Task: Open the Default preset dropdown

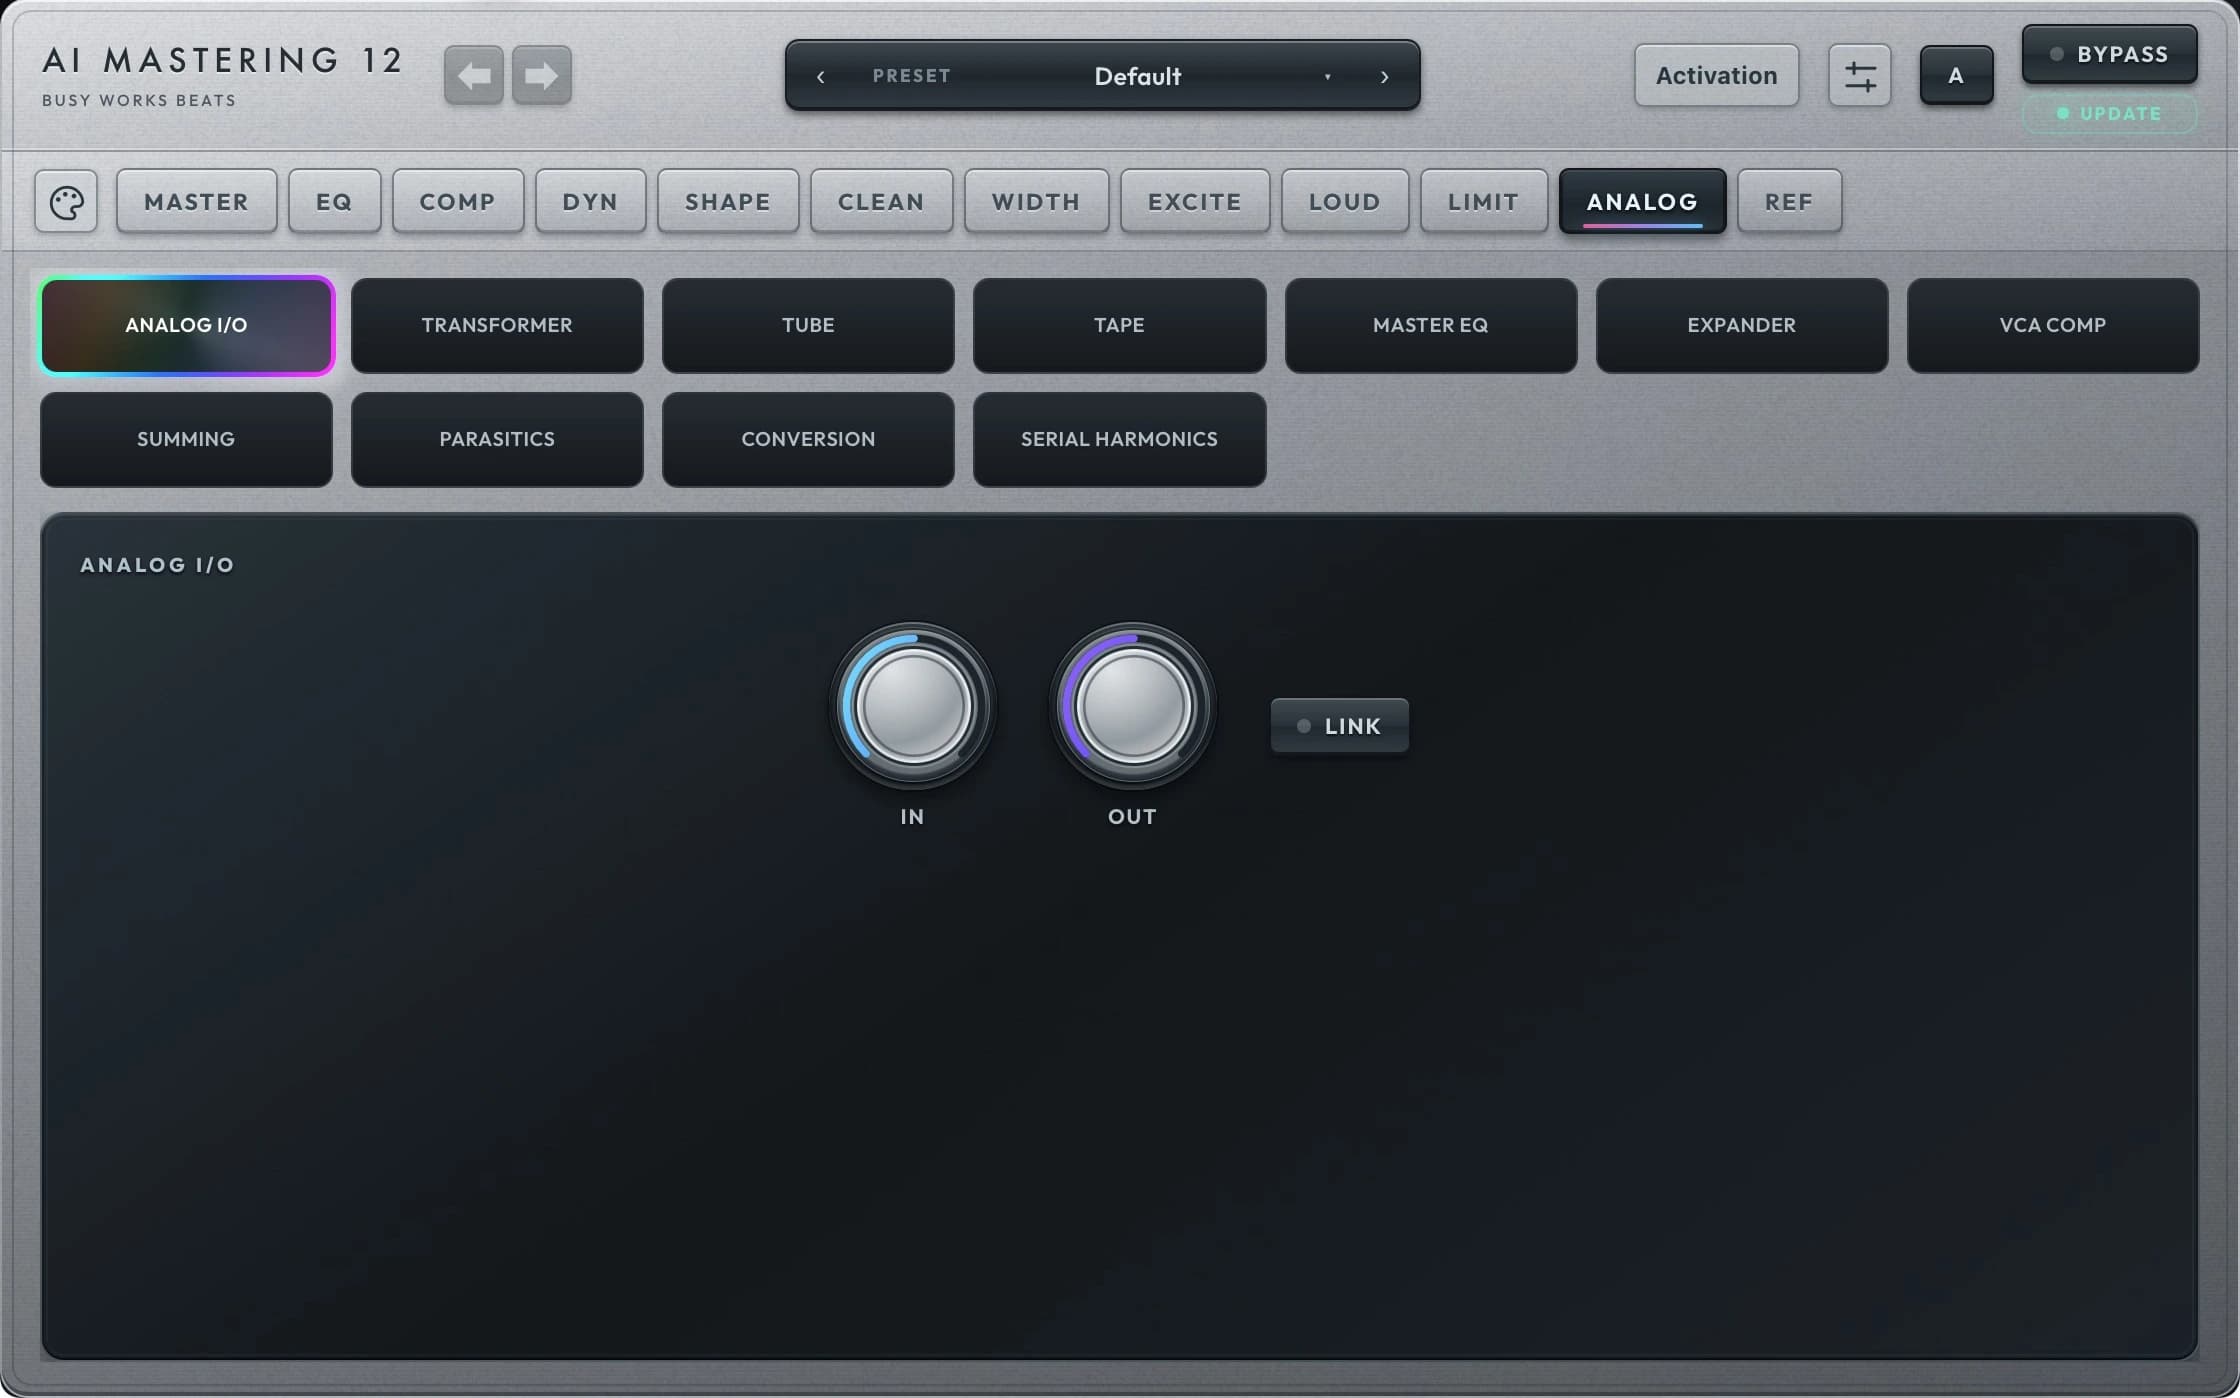Action: point(1138,76)
